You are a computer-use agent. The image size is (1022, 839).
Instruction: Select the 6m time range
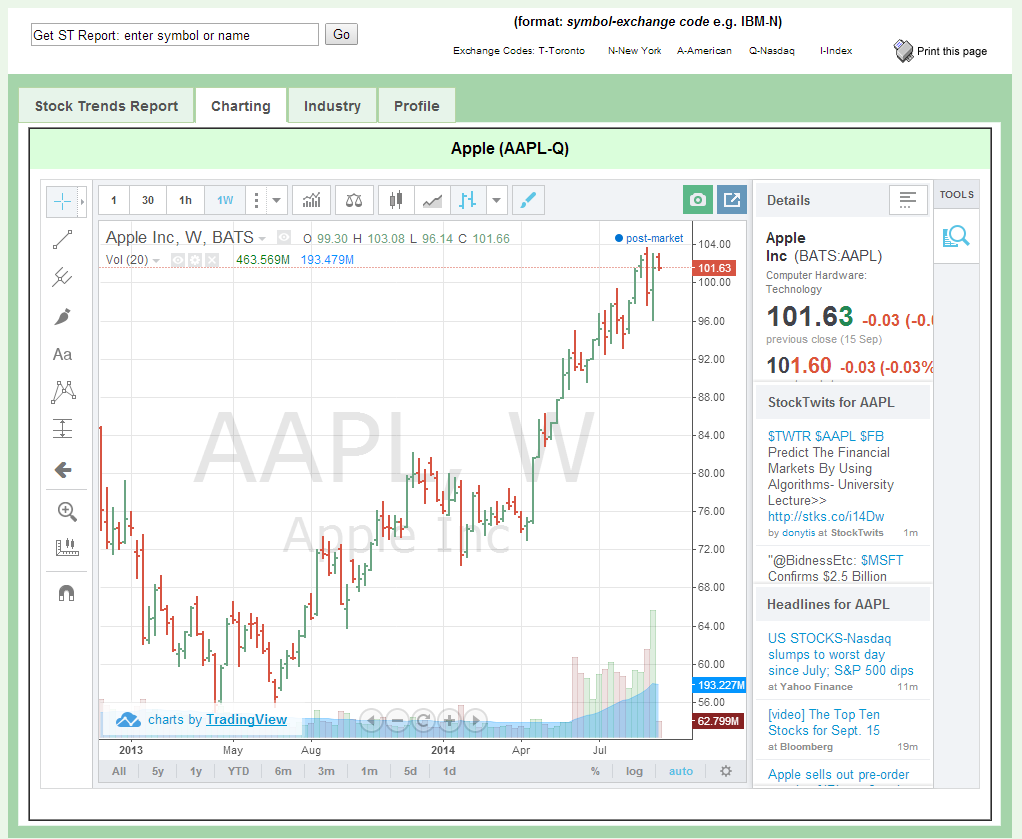pyautogui.click(x=283, y=771)
